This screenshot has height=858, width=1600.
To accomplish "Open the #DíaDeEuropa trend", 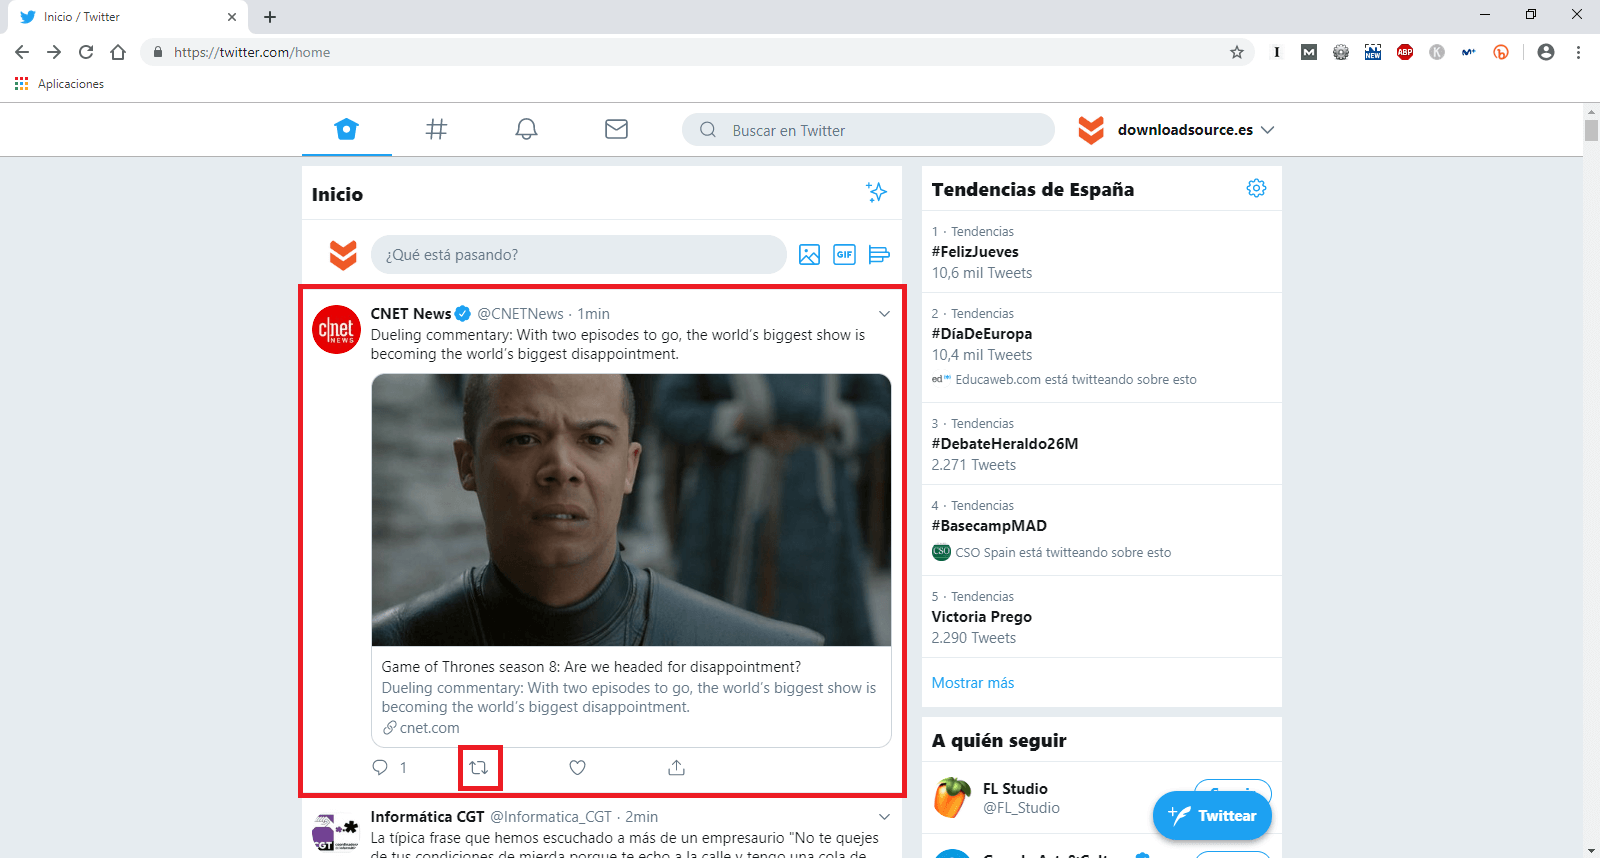I will point(982,334).
